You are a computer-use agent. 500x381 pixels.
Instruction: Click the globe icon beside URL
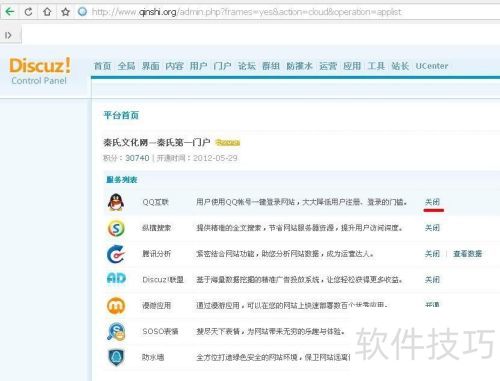pyautogui.click(x=82, y=12)
